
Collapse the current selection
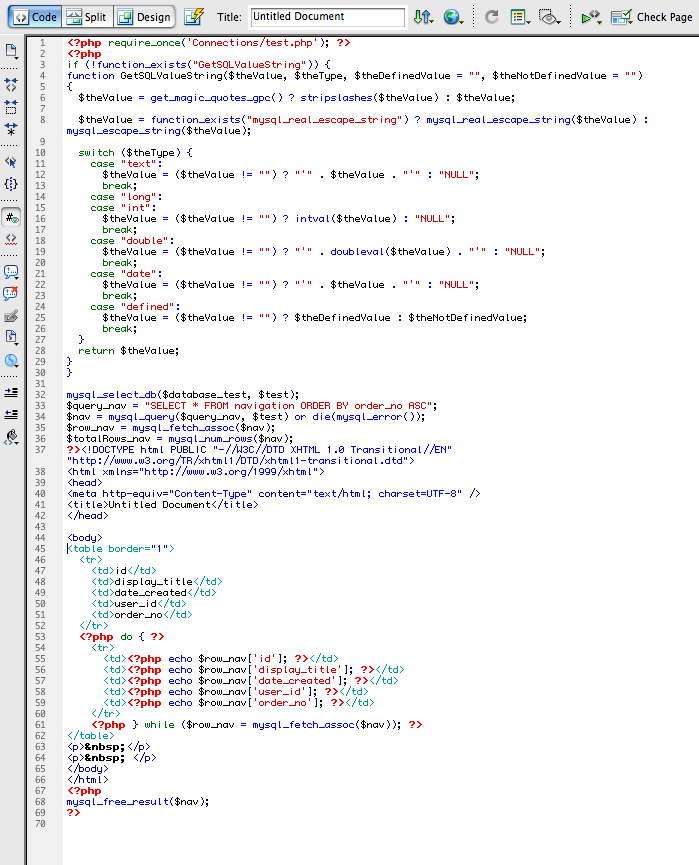[x=11, y=106]
